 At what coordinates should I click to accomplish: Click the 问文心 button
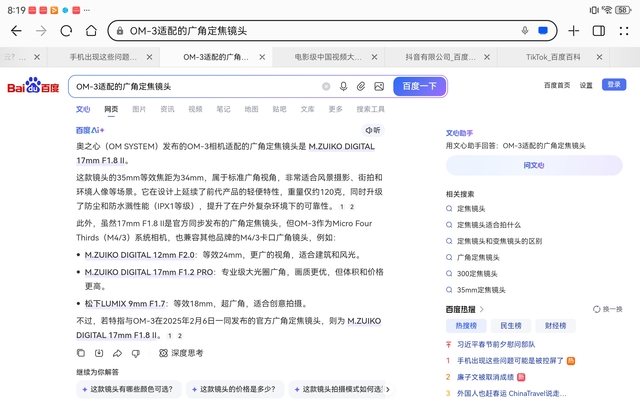[534, 165]
